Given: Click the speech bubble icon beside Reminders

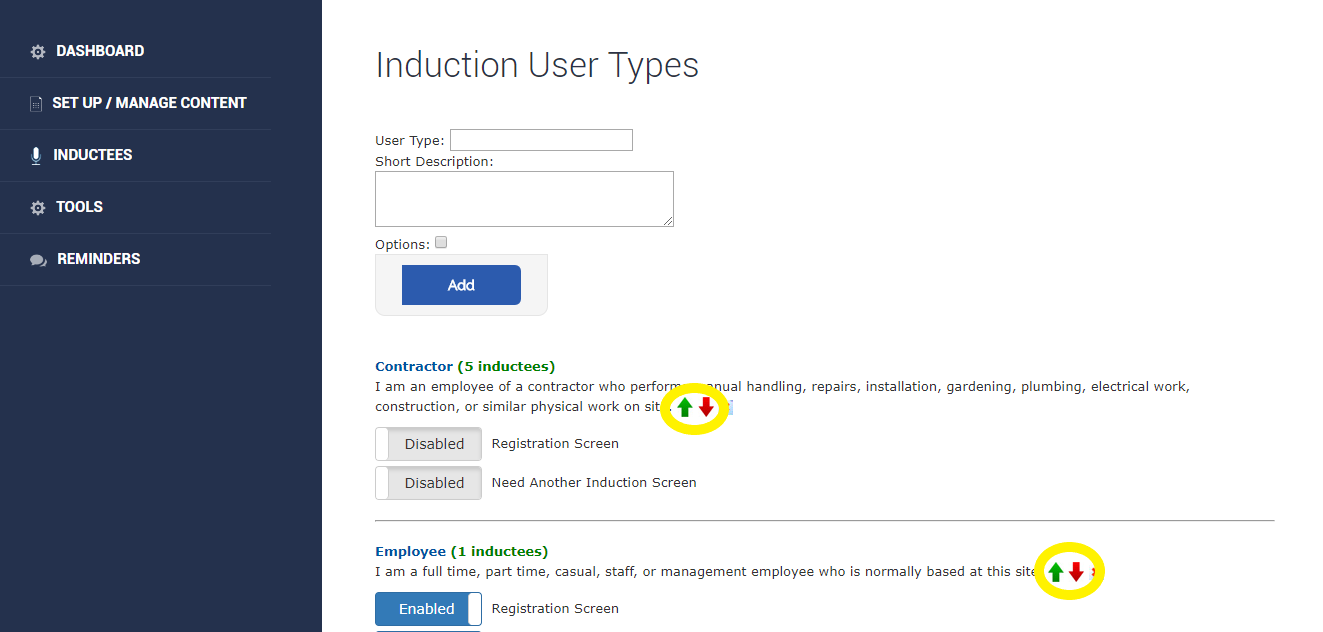Looking at the screenshot, I should 38,260.
